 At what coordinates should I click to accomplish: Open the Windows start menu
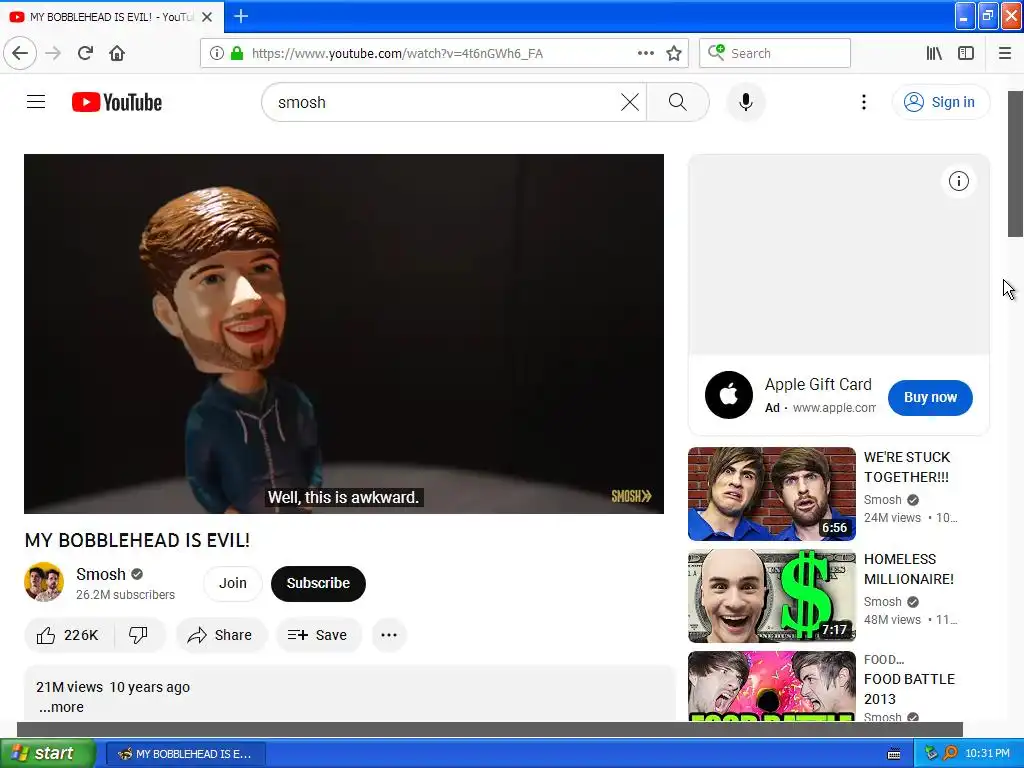point(48,753)
